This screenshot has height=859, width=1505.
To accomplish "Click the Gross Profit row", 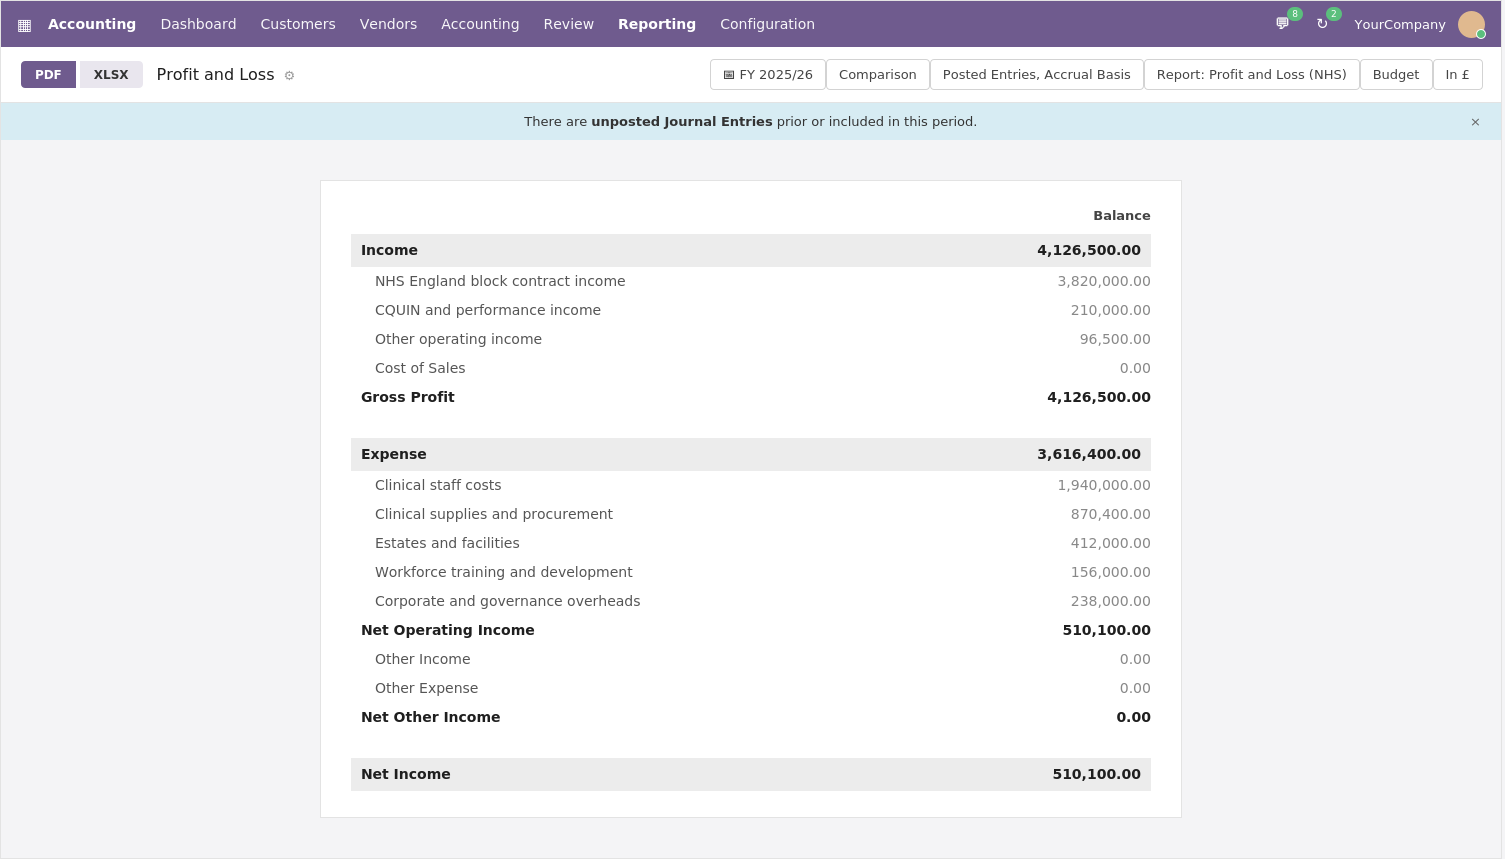I will [751, 397].
